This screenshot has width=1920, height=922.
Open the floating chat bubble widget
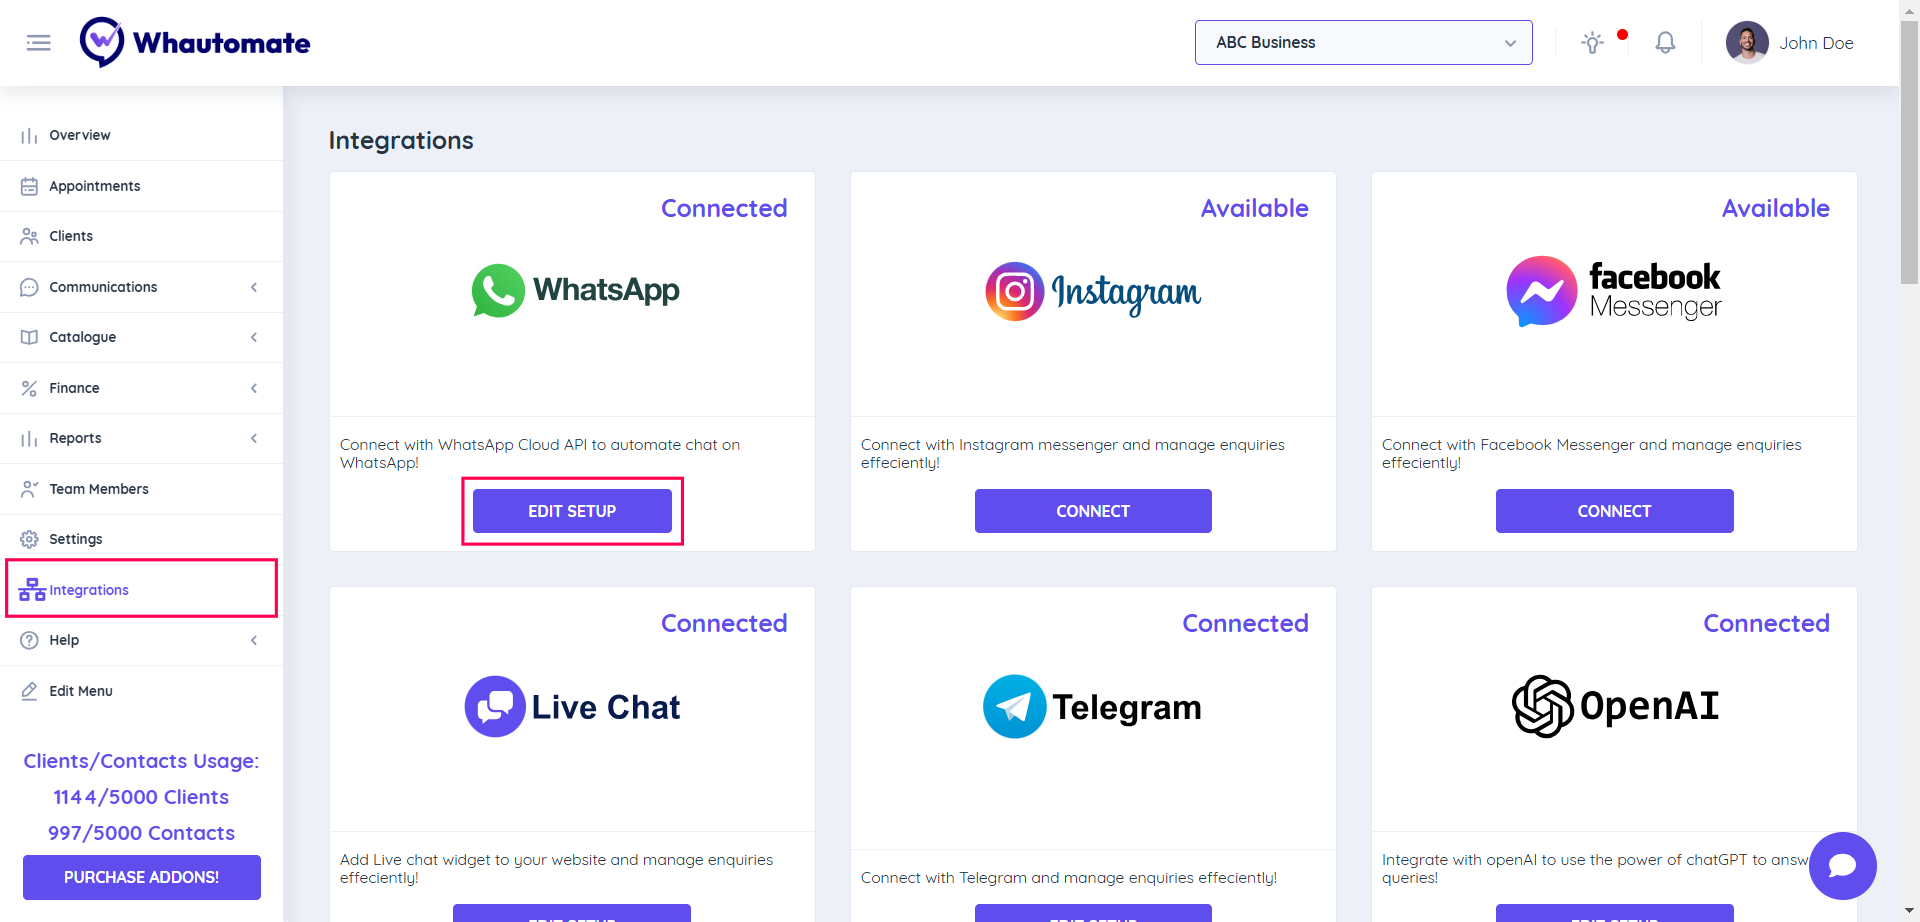point(1842,866)
